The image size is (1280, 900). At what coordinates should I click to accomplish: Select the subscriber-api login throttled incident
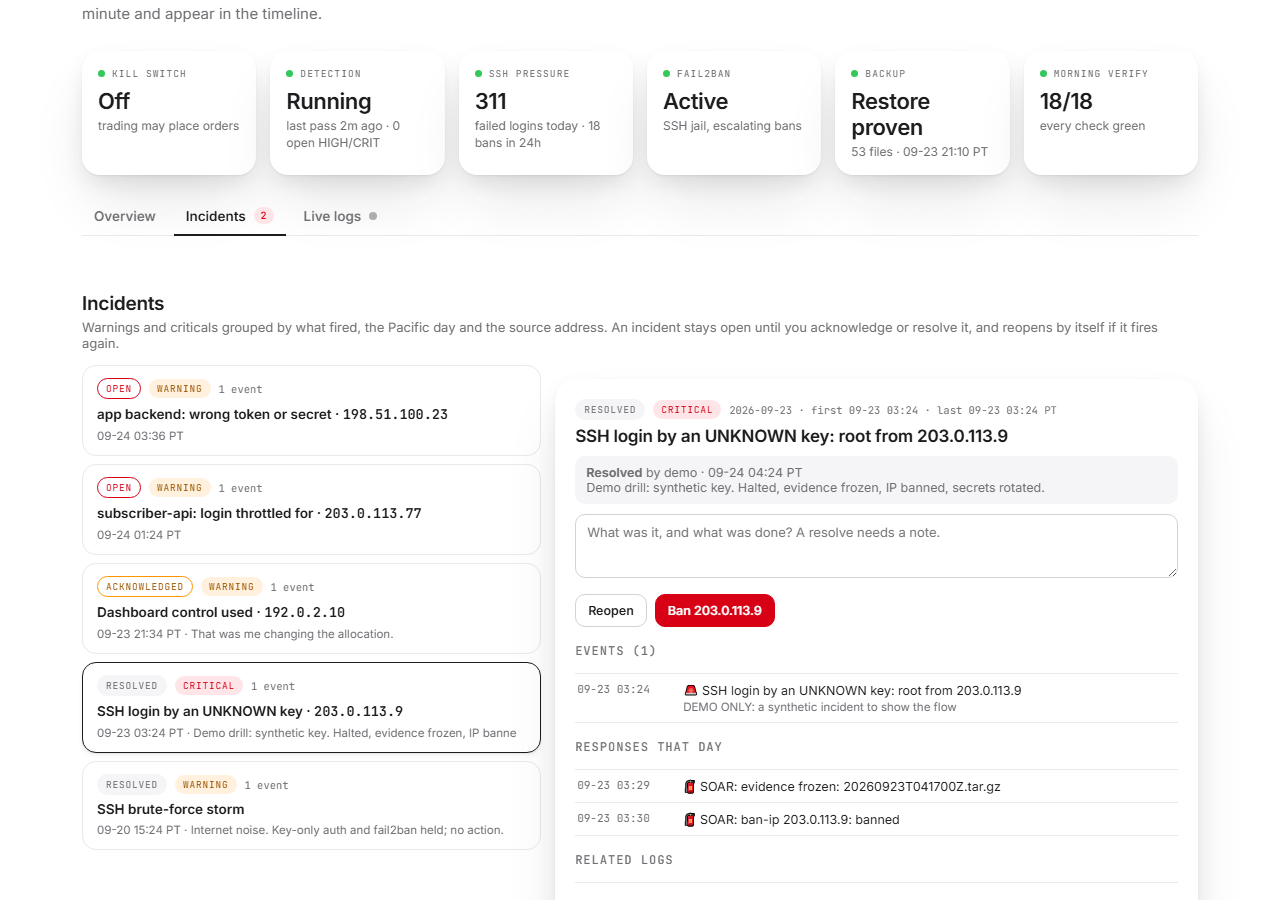(311, 510)
